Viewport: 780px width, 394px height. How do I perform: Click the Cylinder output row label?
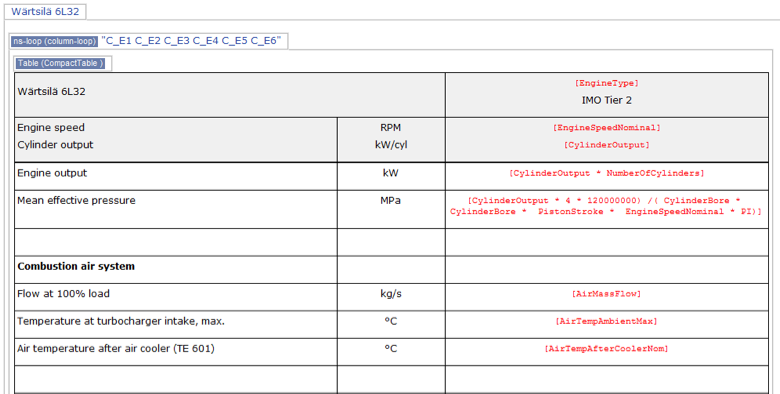[x=55, y=145]
